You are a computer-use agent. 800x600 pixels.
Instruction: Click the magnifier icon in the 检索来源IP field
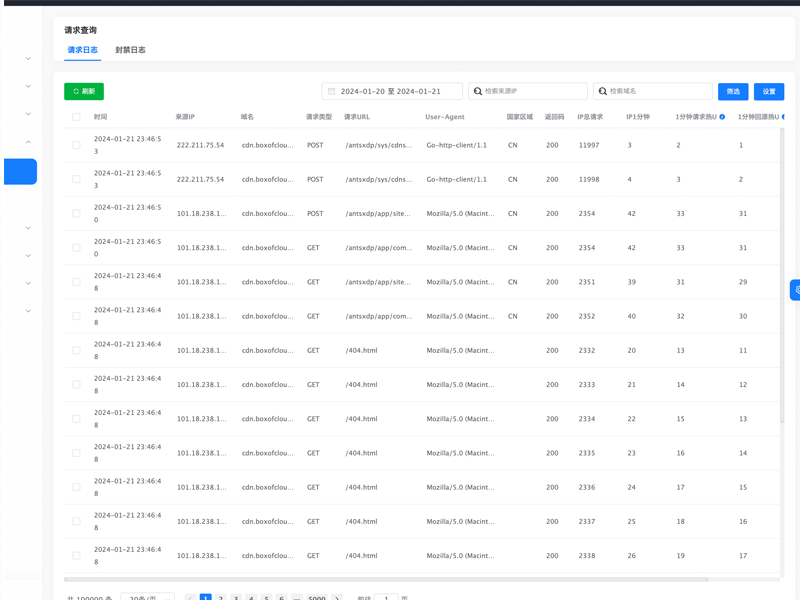pyautogui.click(x=476, y=89)
